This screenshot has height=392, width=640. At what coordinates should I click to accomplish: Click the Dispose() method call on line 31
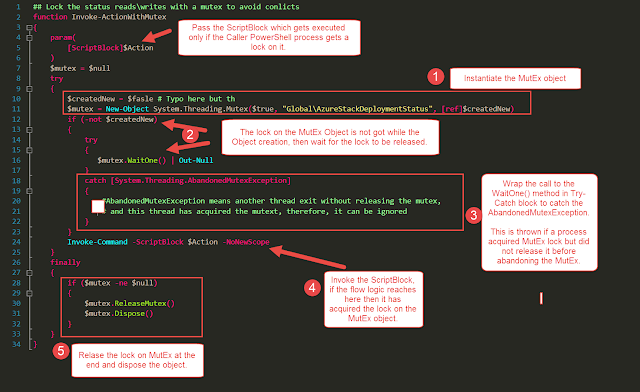point(134,314)
